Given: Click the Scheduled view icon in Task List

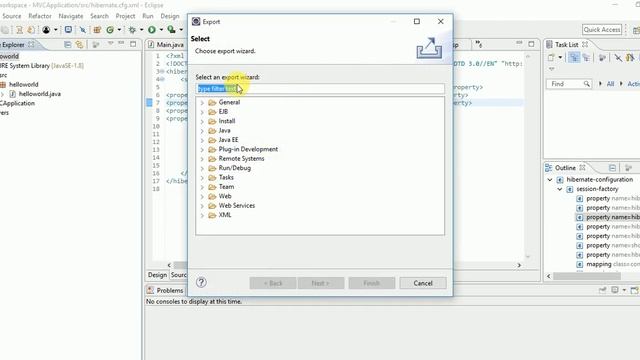Looking at the screenshot, I should click(587, 58).
